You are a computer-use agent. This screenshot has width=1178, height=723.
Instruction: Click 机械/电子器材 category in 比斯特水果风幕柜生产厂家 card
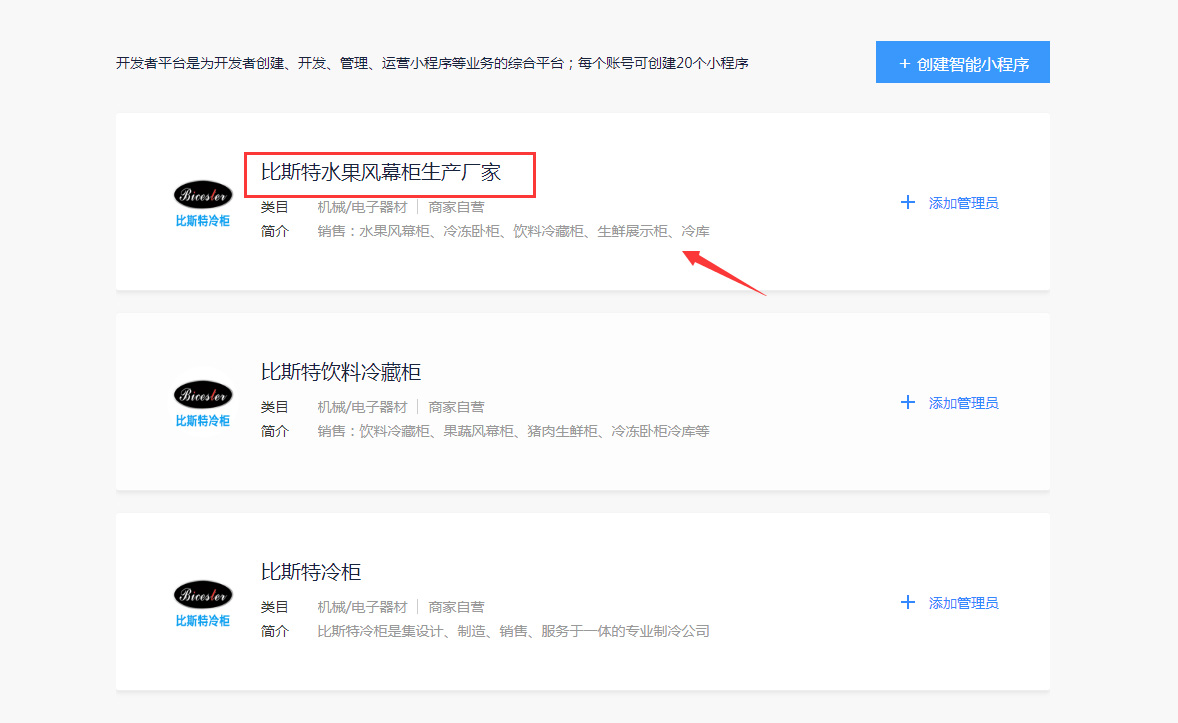click(x=362, y=207)
